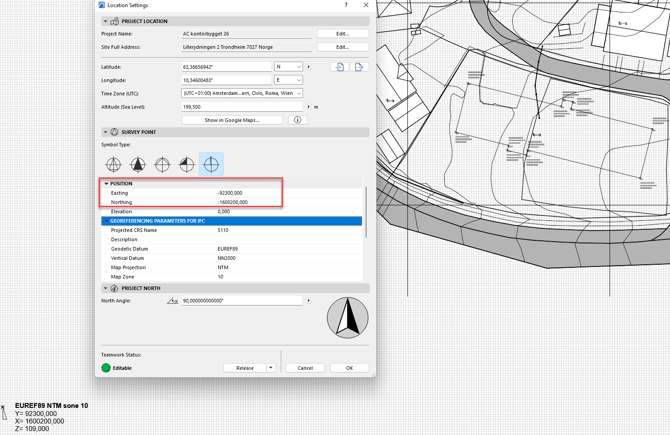Click the export location file icon
670x435 pixels.
[x=359, y=67]
